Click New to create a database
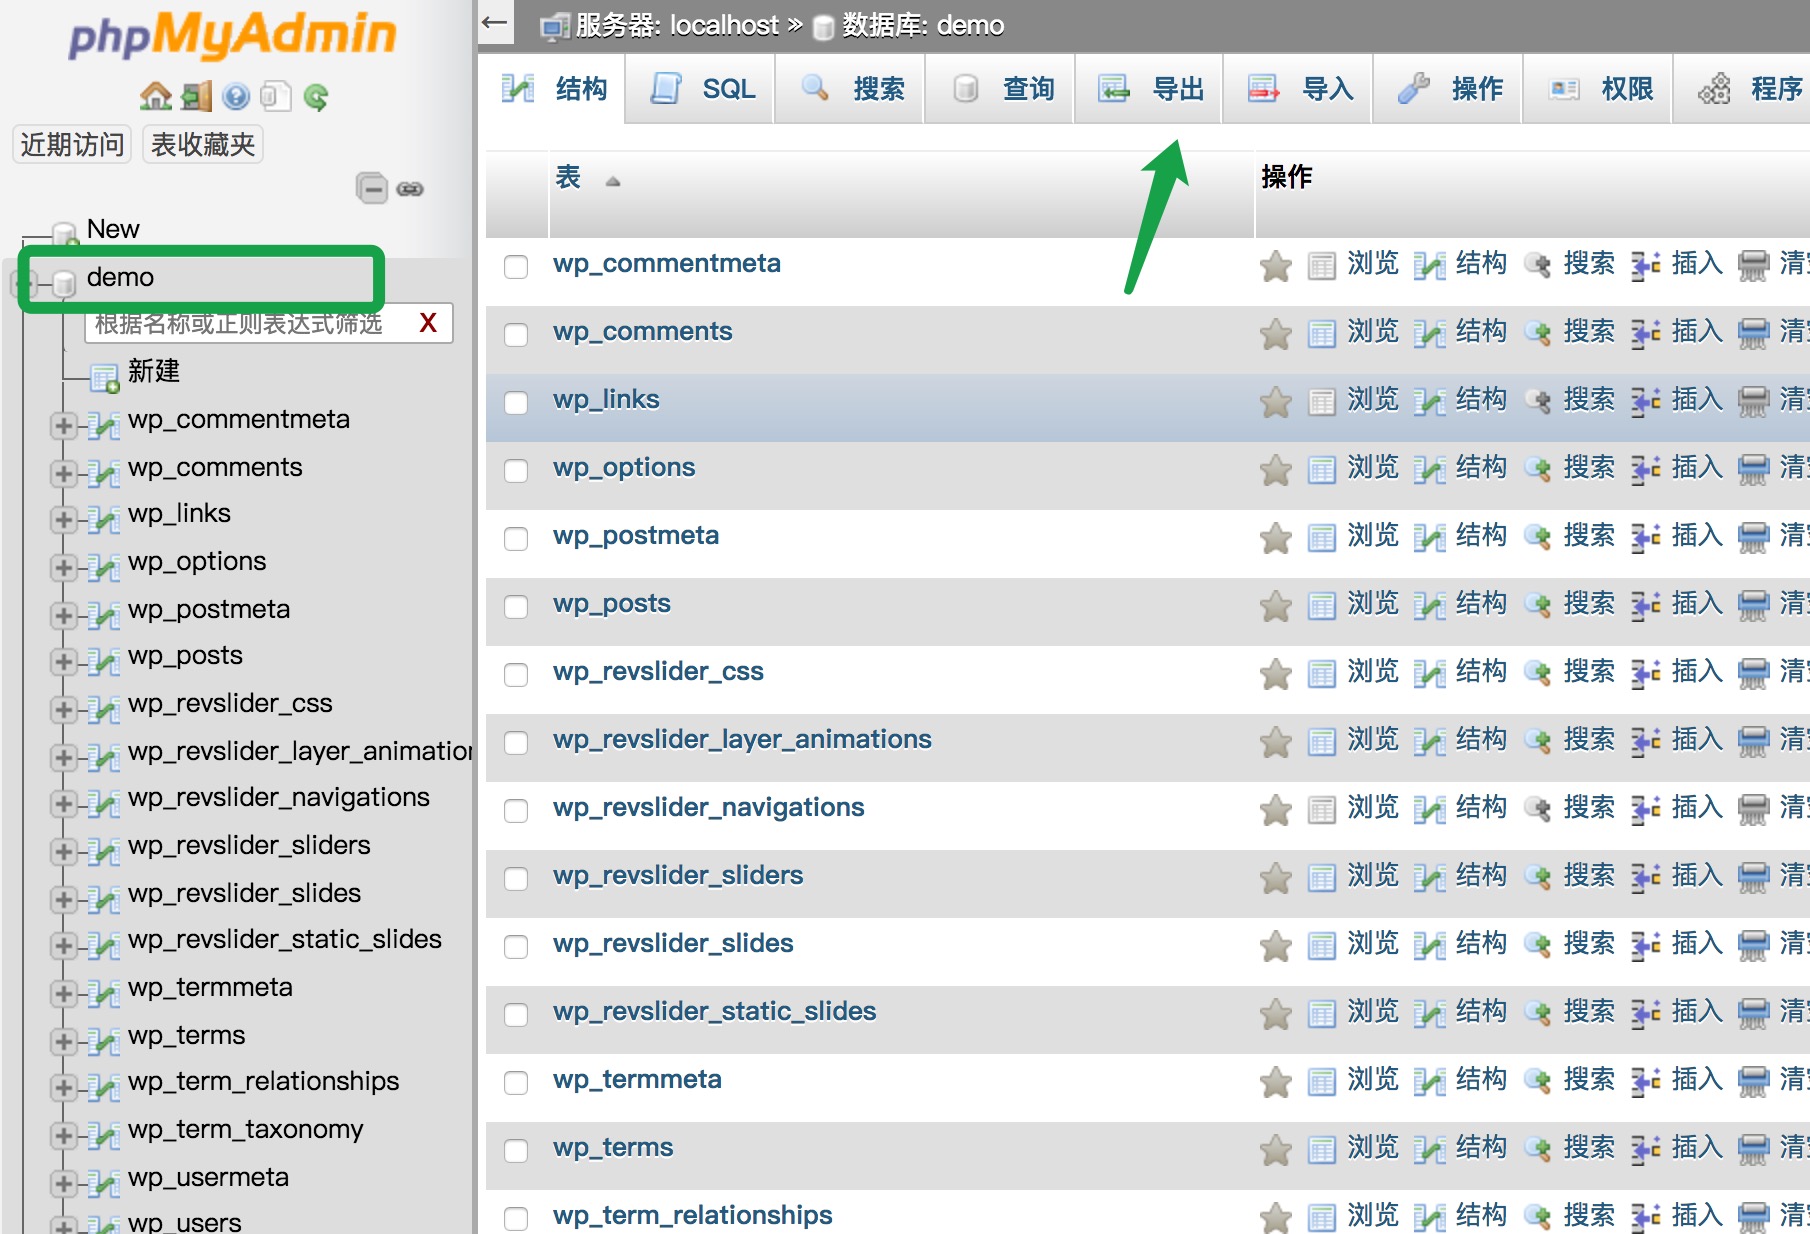 tap(113, 229)
